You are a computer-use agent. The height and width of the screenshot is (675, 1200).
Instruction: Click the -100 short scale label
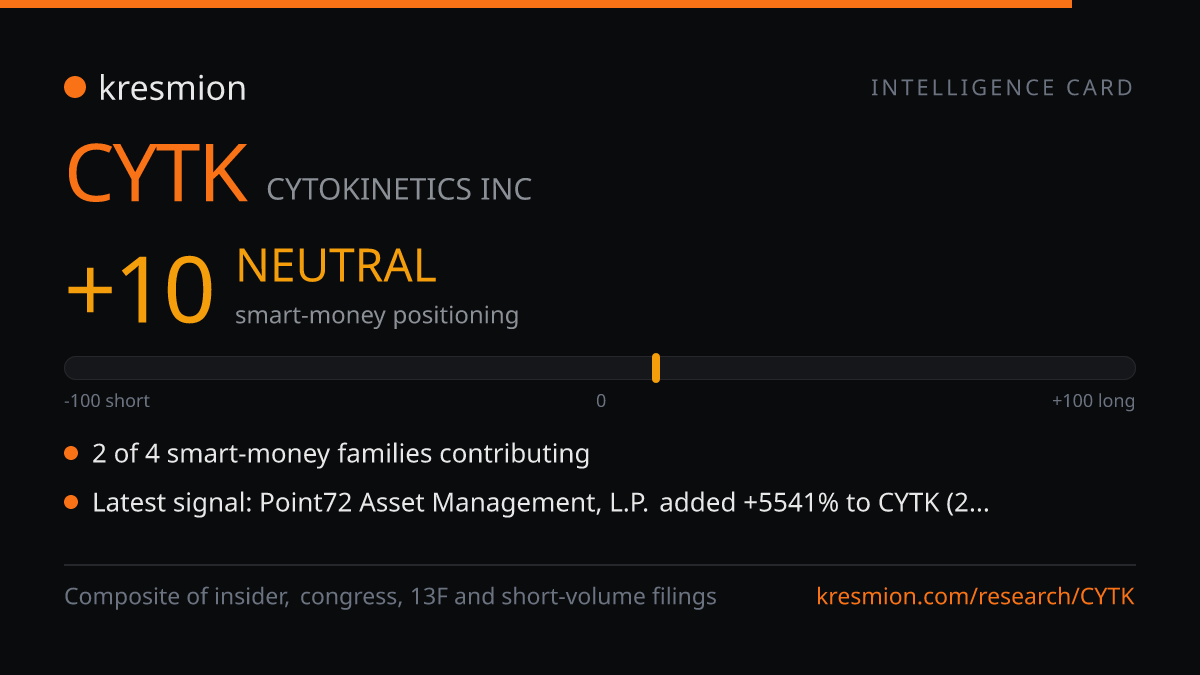(107, 401)
